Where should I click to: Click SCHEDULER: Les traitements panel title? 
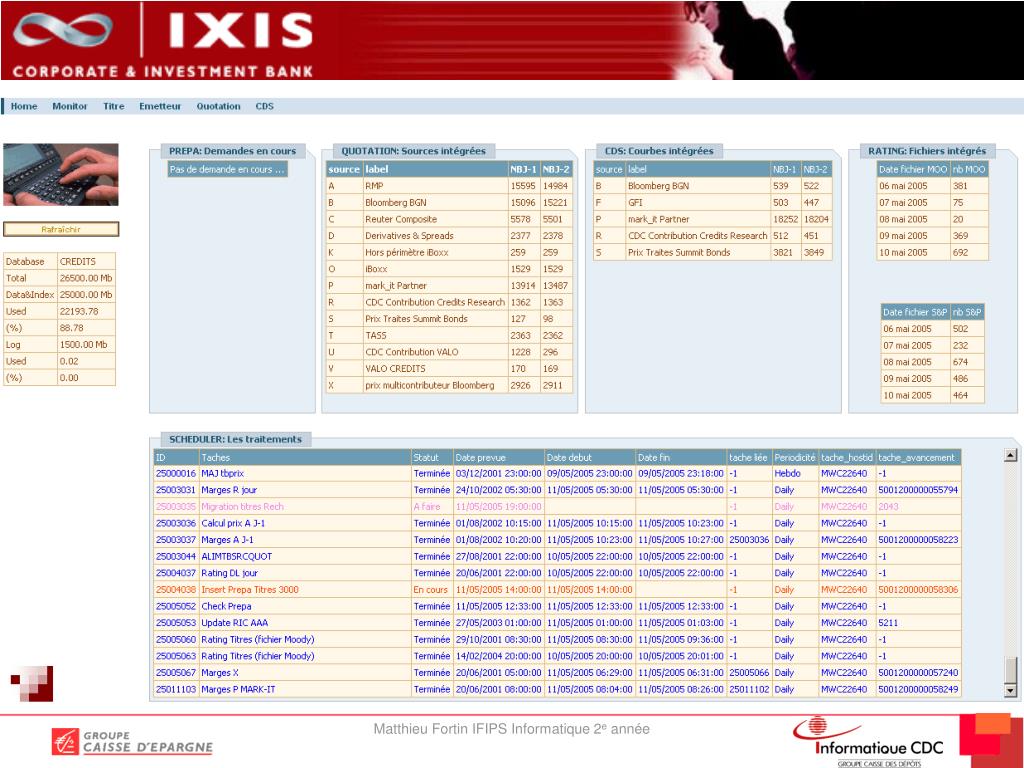pos(235,440)
